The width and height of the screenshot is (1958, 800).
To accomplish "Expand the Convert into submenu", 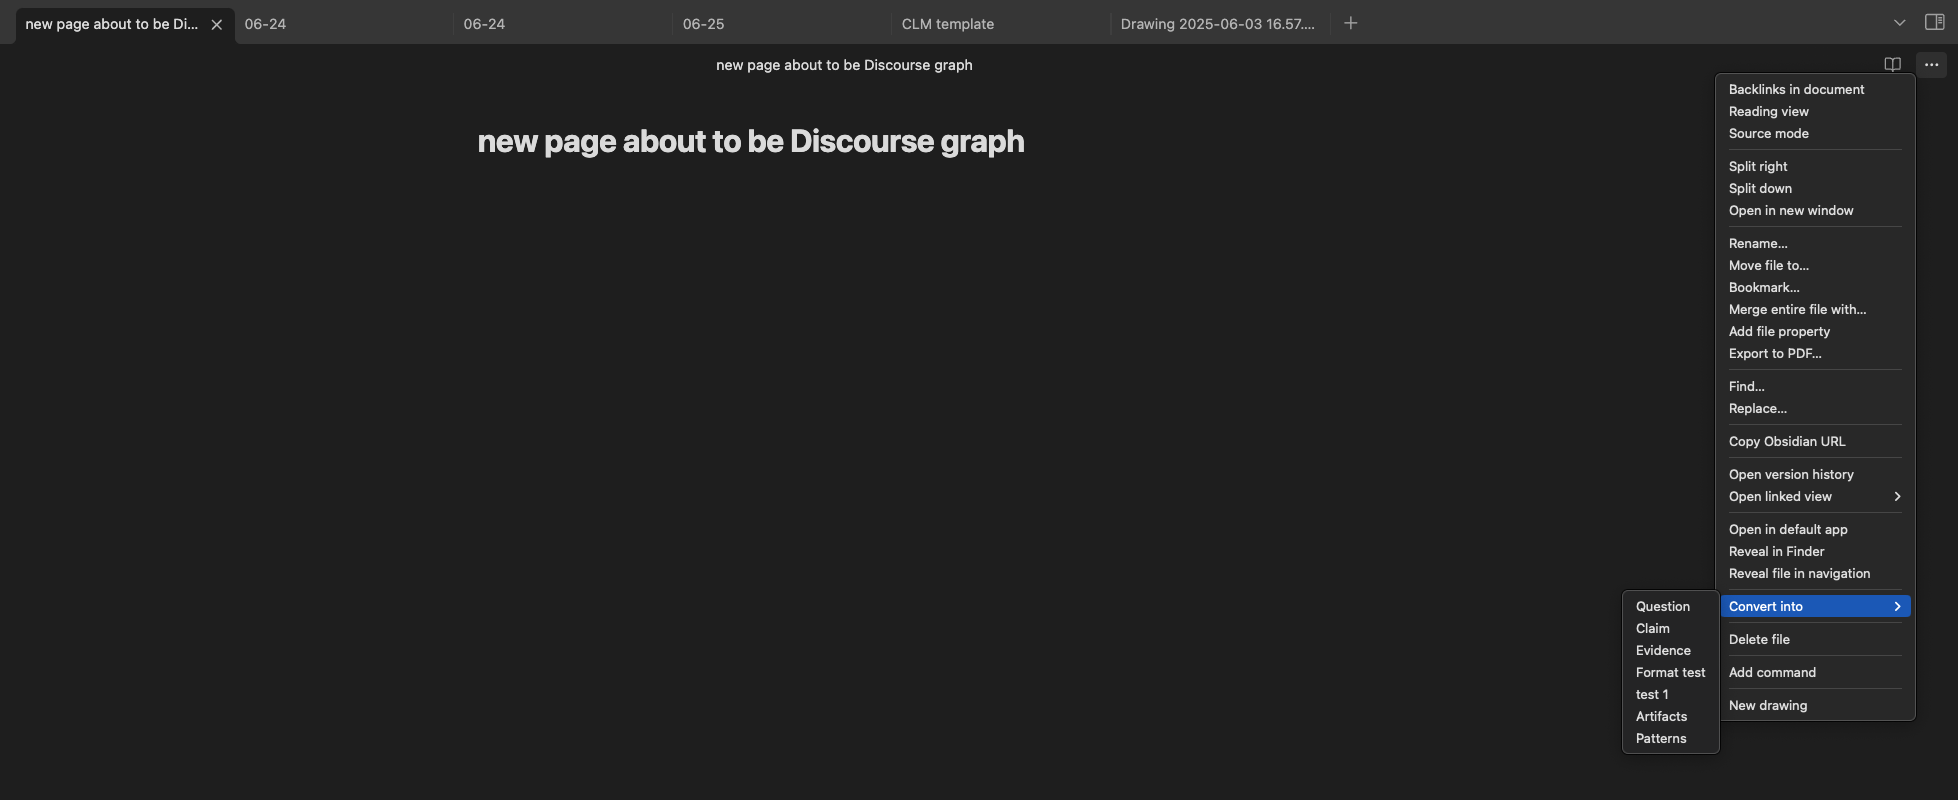I will (x=1815, y=606).
